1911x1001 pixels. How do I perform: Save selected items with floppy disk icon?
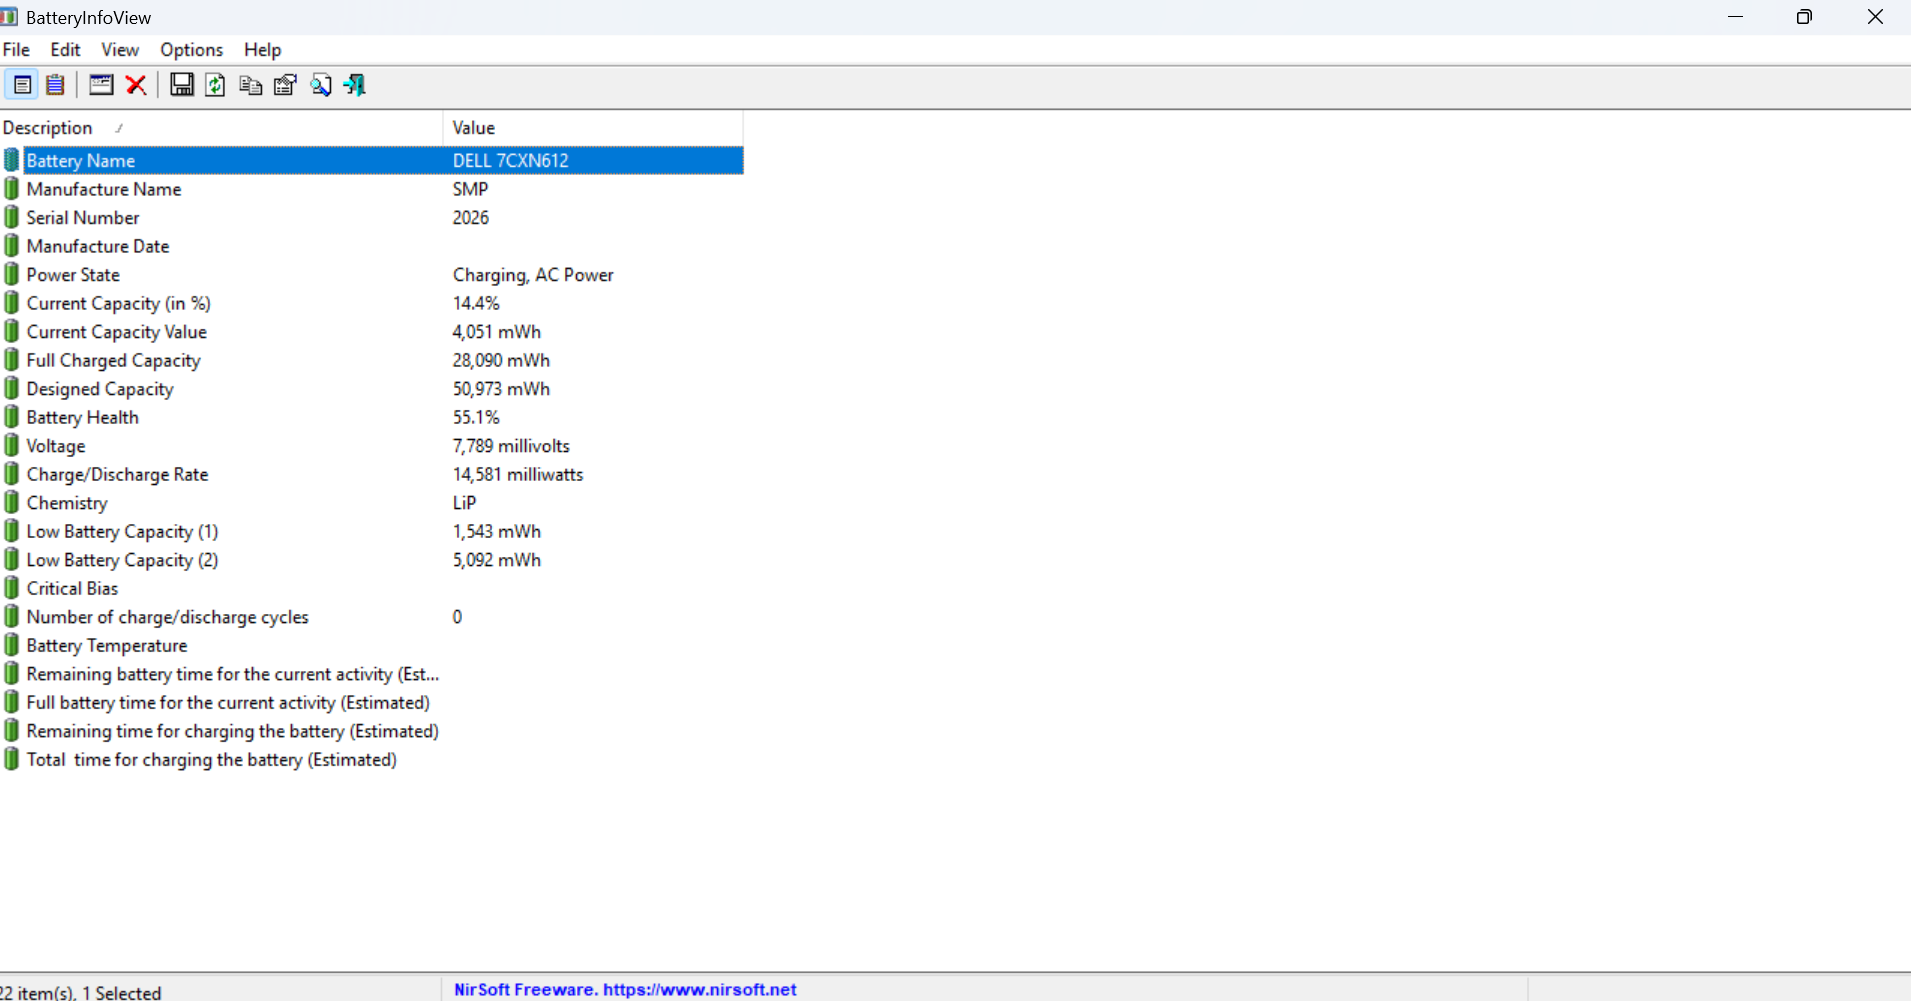tap(181, 85)
